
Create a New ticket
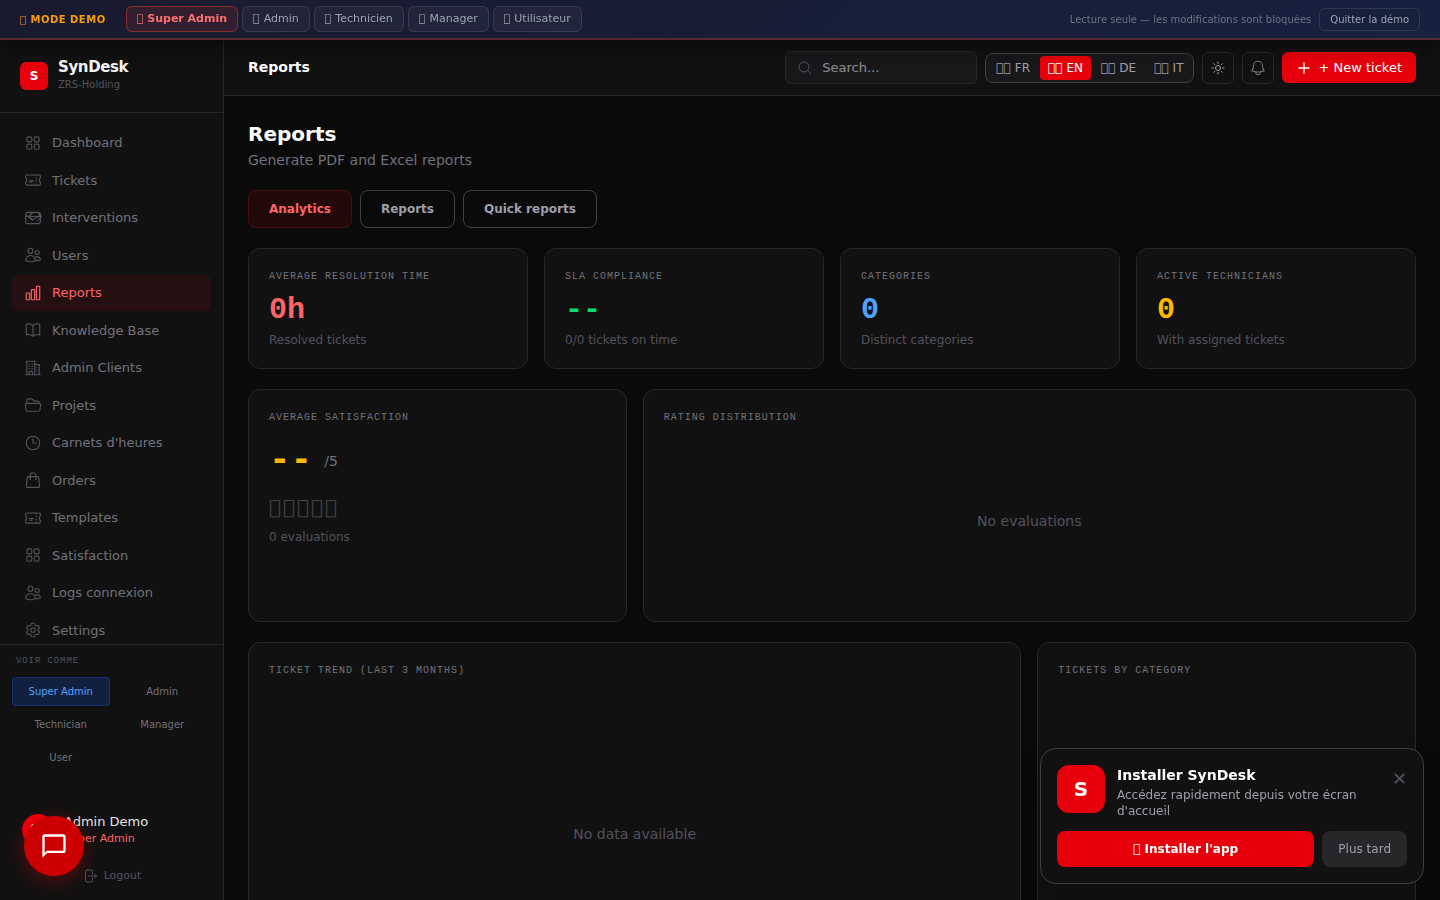1348,68
